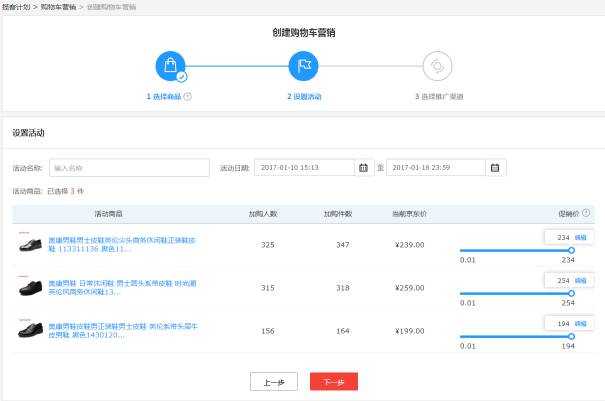This screenshot has width=605, height=401.
Task: Click the step 2 flag icon
Action: (303, 66)
